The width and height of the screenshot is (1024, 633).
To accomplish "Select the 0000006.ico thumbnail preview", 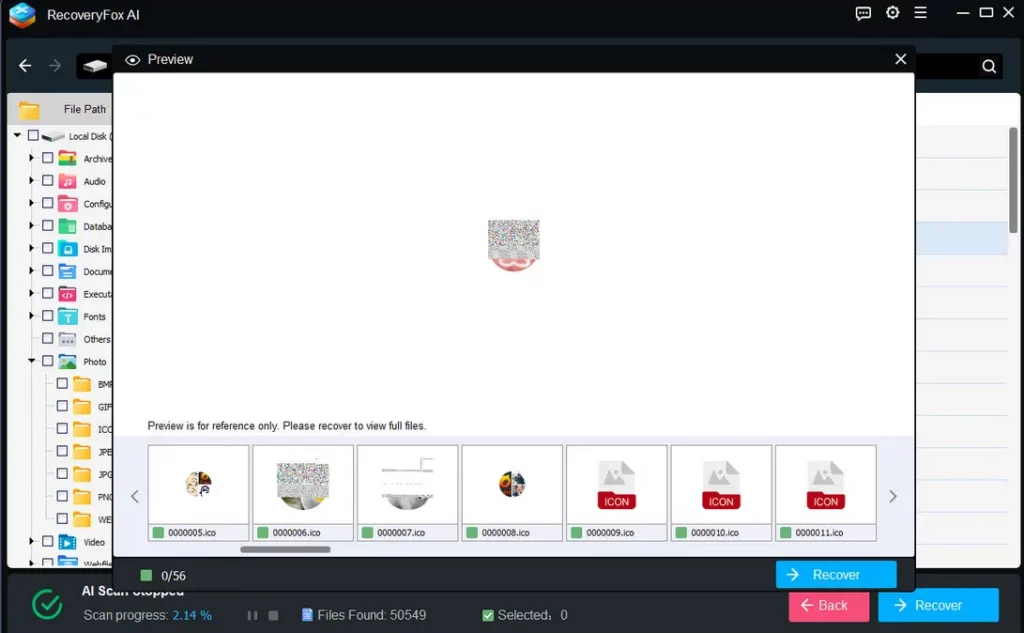I will tap(302, 485).
